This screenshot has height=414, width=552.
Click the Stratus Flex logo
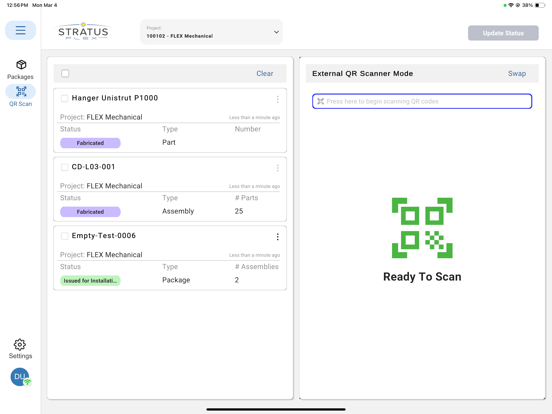83,32
